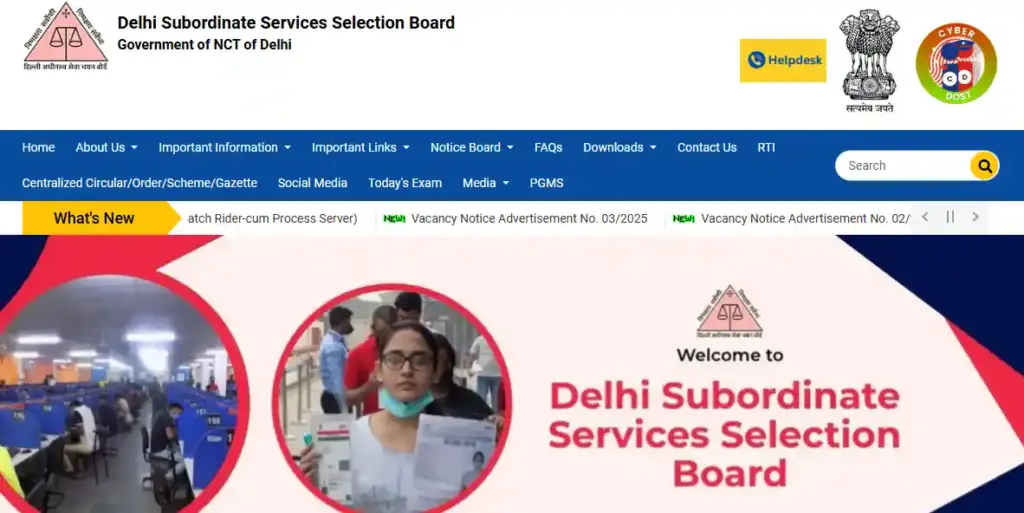Advance to next news ticker item
Viewport: 1024px width, 513px height.
coord(975,217)
